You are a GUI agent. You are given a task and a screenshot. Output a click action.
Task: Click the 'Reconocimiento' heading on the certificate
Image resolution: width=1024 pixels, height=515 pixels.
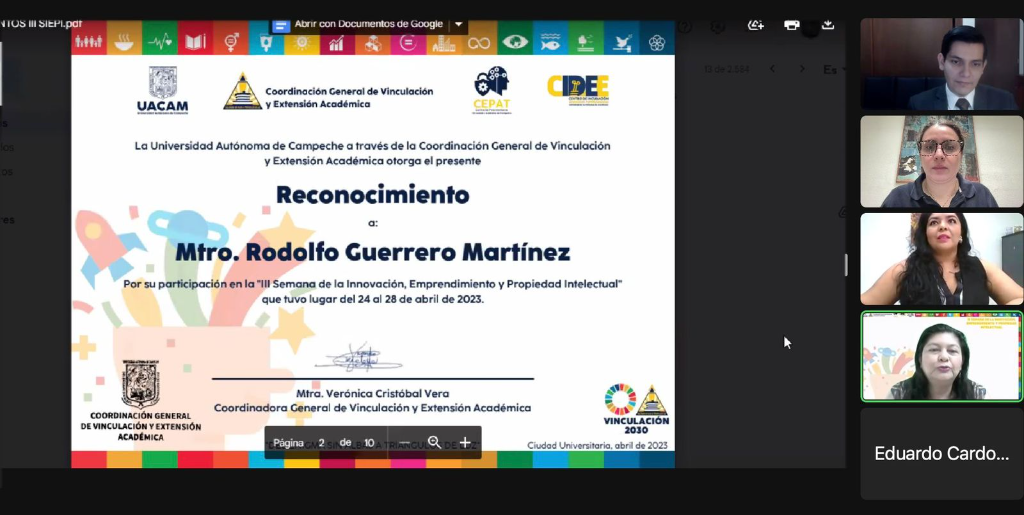tap(372, 195)
